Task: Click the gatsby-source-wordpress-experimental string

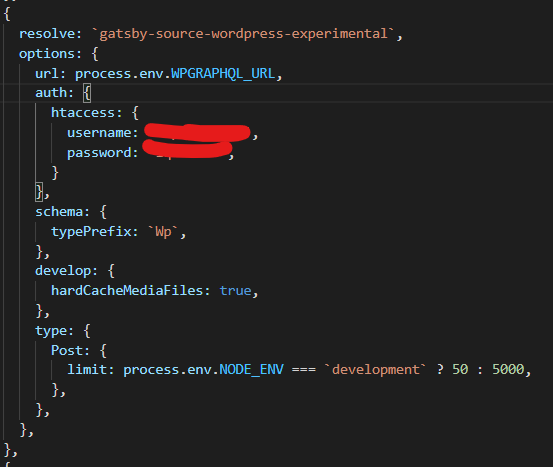Action: click(x=243, y=34)
